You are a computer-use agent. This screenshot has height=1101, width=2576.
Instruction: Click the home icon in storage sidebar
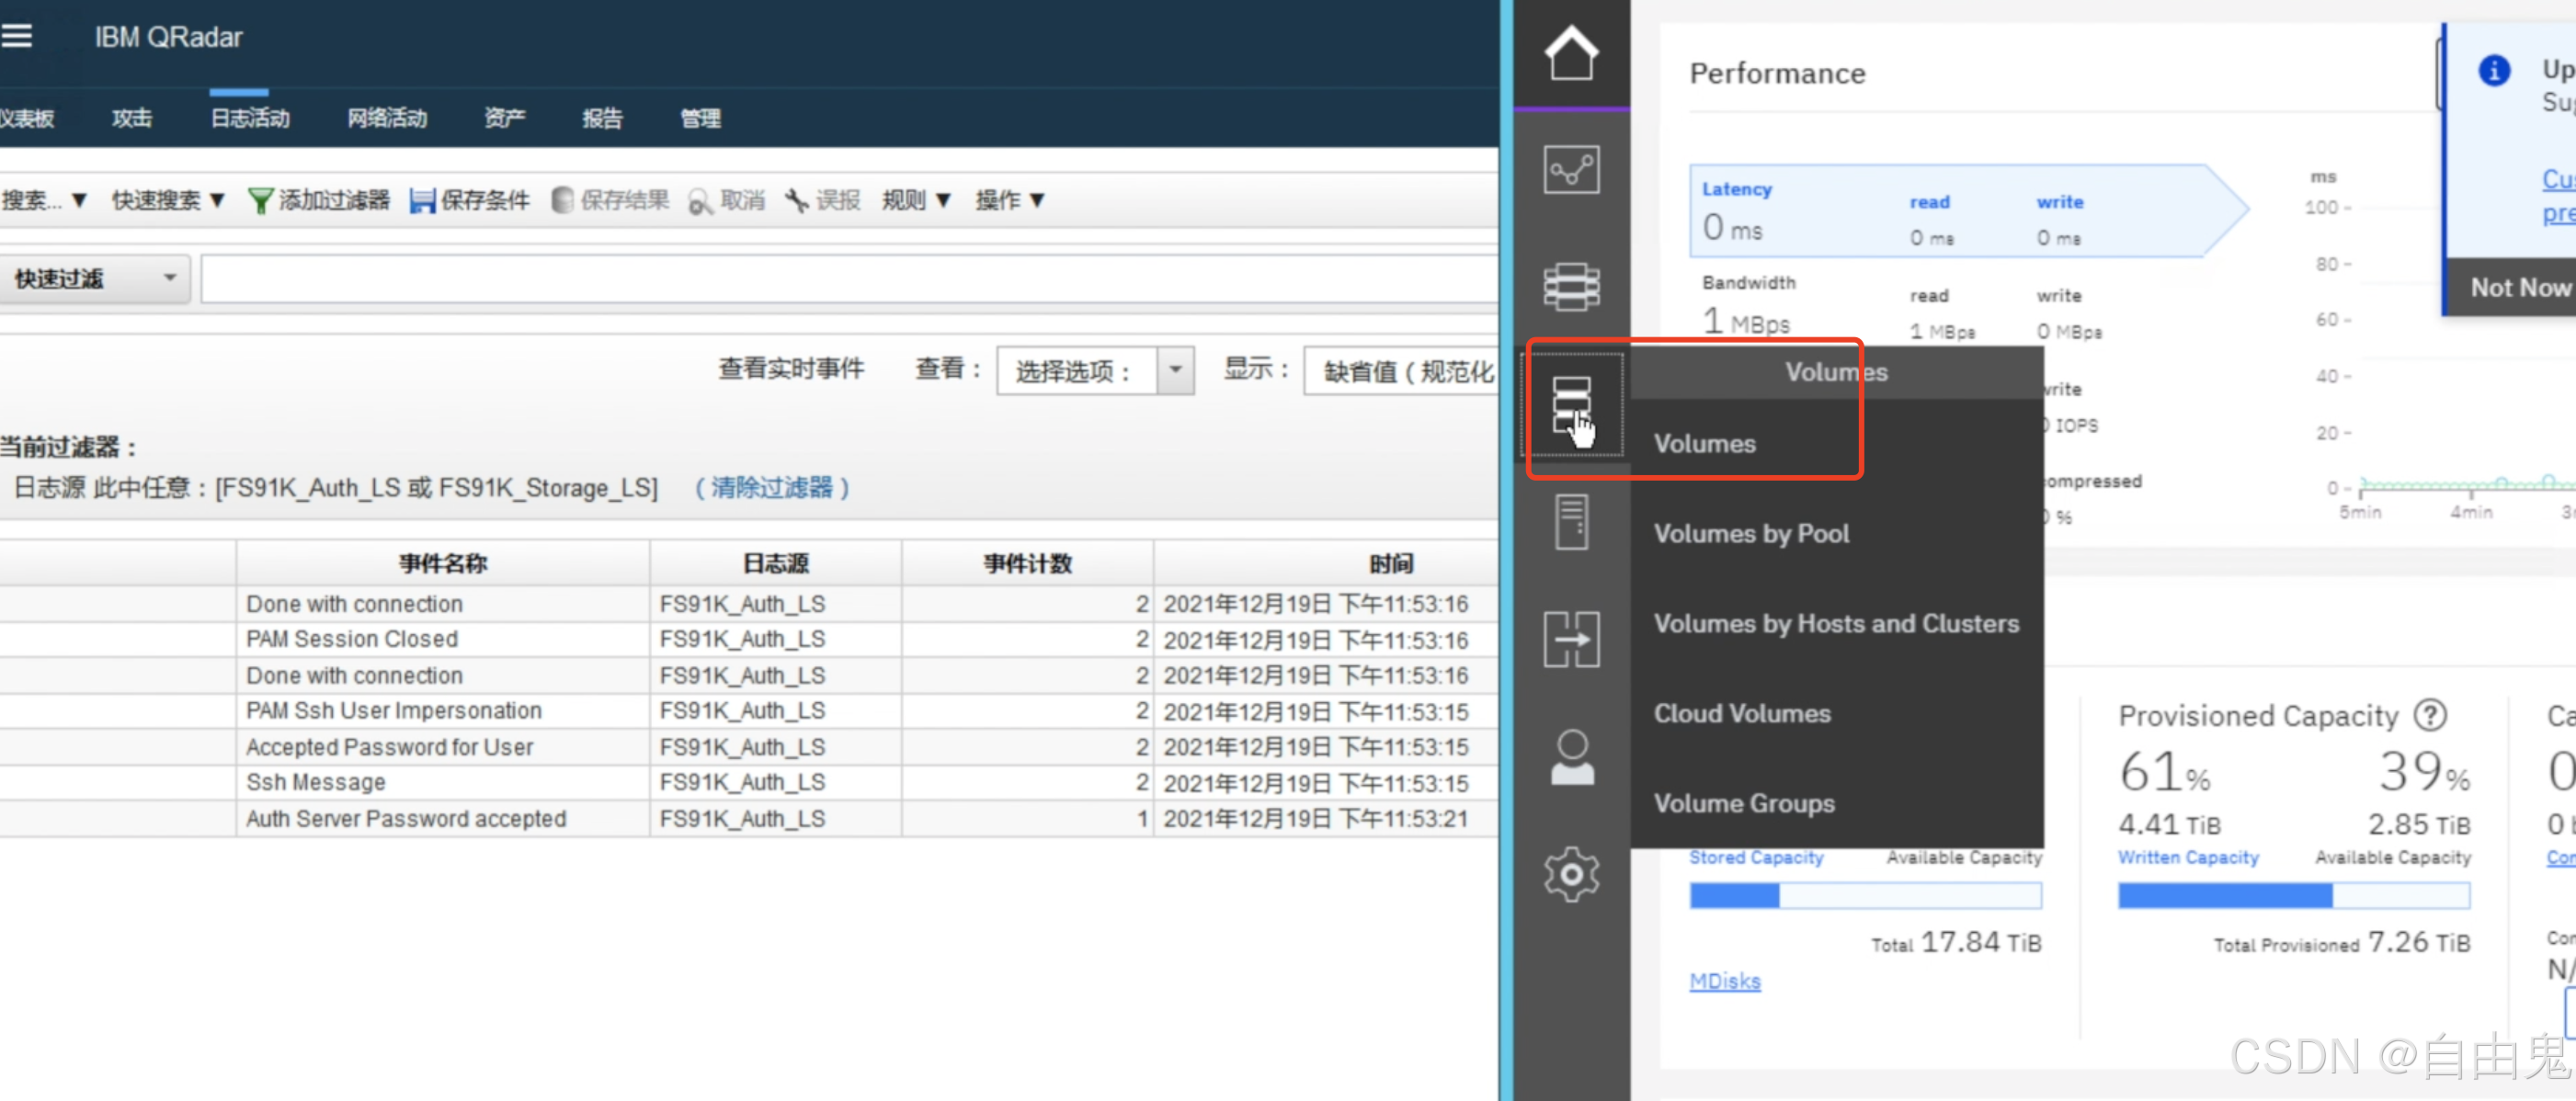[x=1570, y=52]
